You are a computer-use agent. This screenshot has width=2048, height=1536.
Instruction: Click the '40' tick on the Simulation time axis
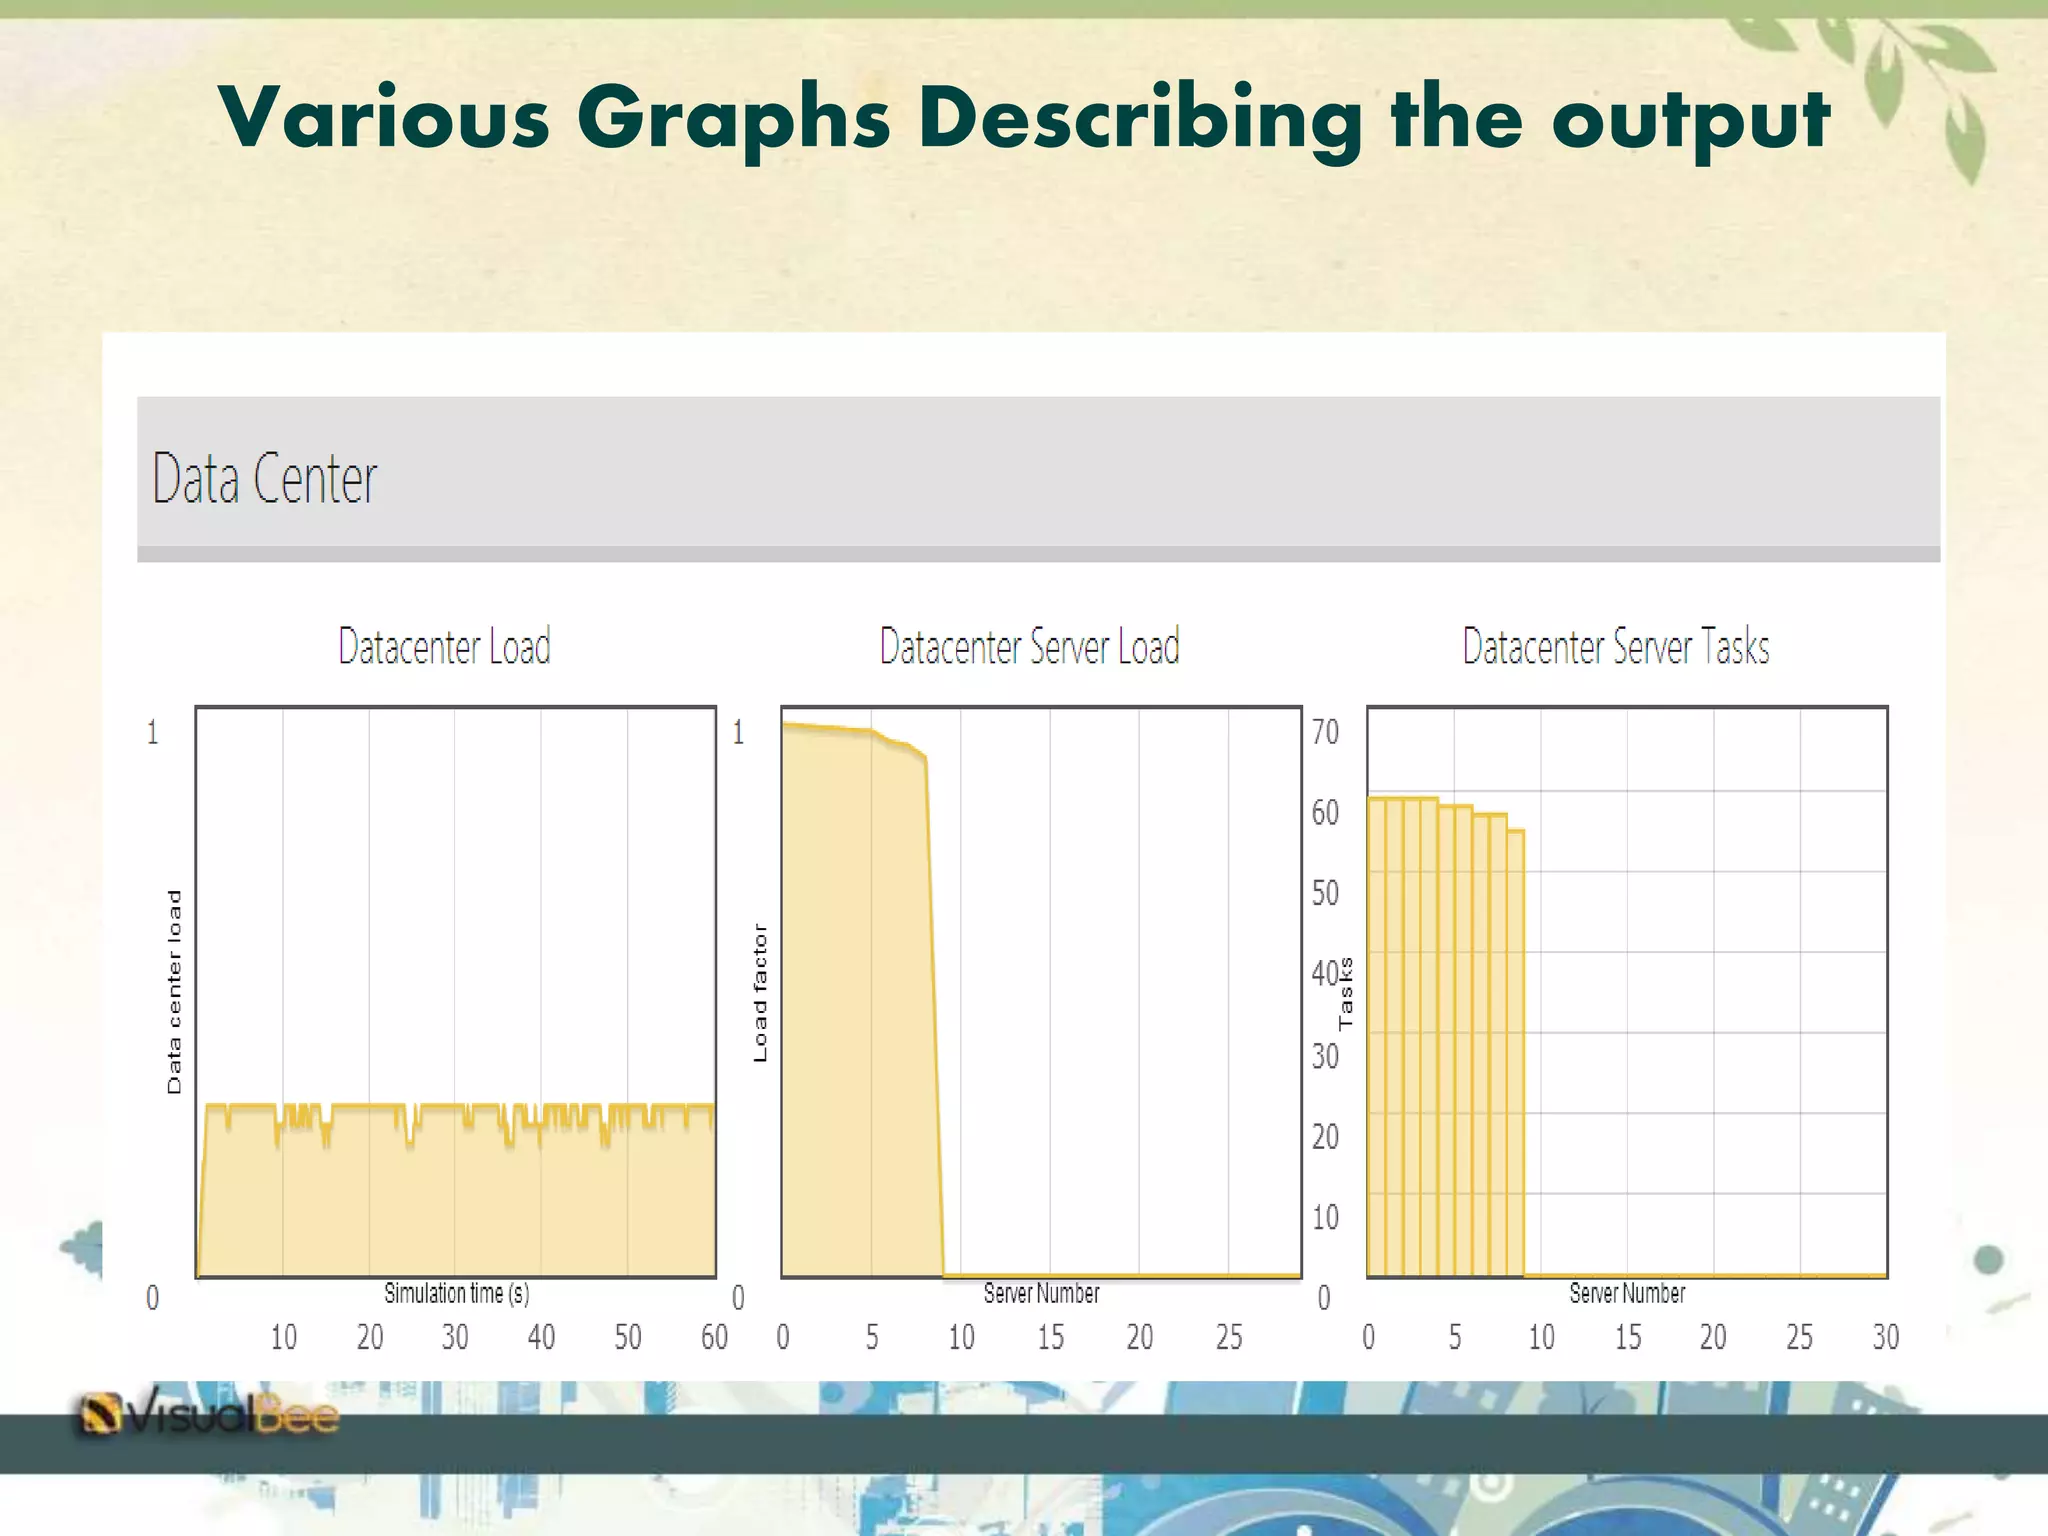point(541,1337)
